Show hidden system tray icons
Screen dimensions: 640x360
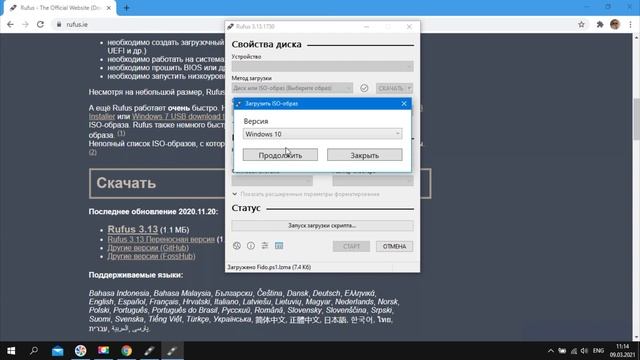click(x=551, y=351)
